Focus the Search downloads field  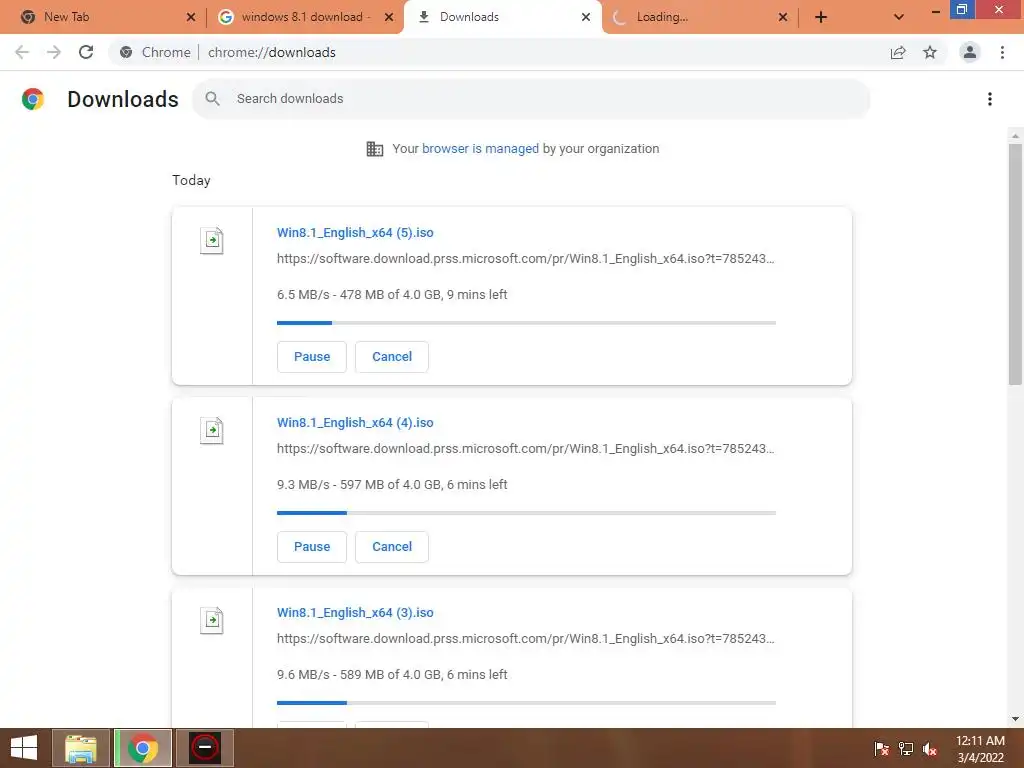pos(531,99)
